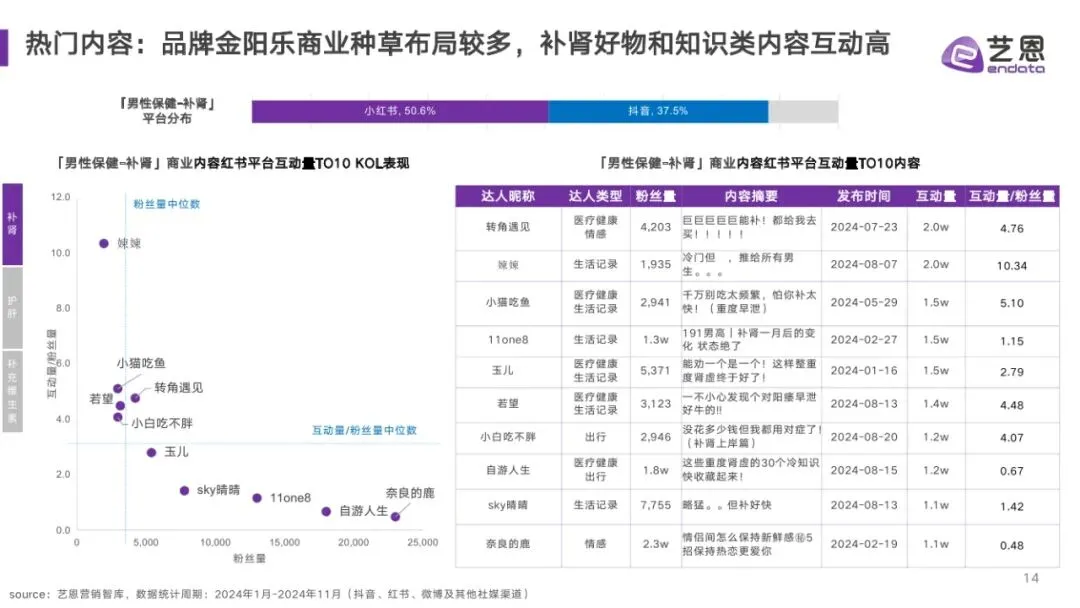Click the 4,203 follower count cell
This screenshot has height=608, width=1080.
[x=655, y=227]
